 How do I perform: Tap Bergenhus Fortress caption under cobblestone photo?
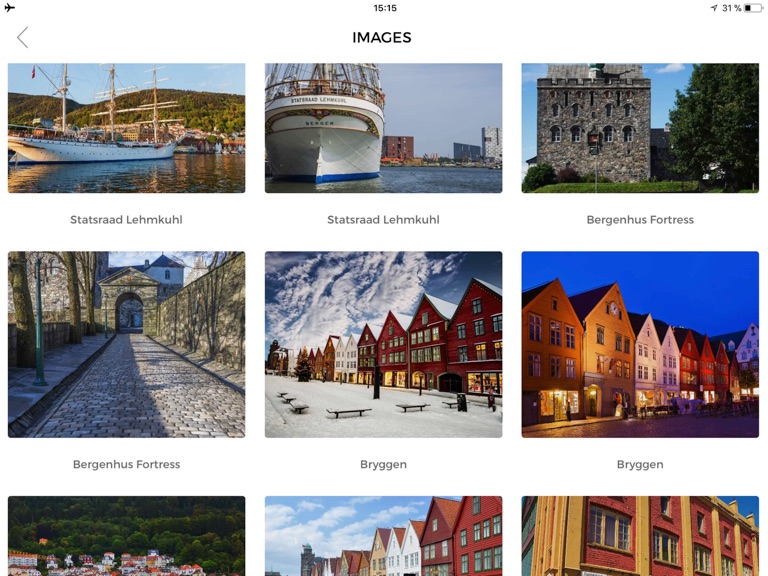click(x=126, y=464)
